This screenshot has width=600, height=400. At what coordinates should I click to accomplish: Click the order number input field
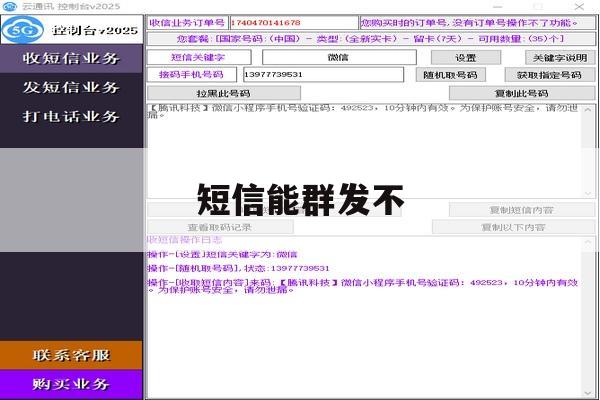click(x=293, y=23)
